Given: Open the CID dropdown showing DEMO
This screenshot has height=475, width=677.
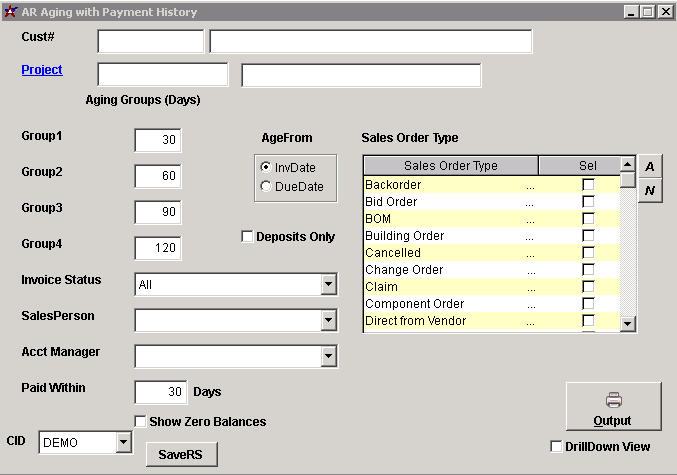Looking at the screenshot, I should point(123,442).
